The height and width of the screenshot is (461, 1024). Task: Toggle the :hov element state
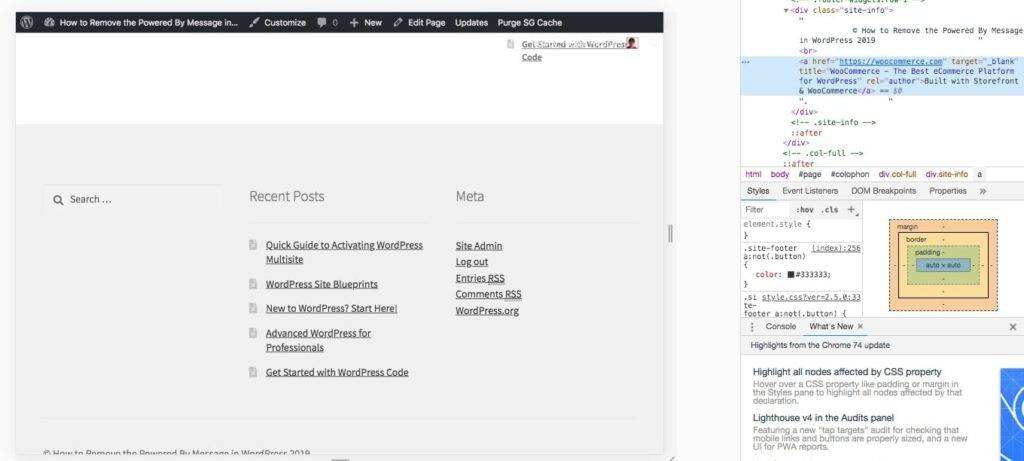(805, 210)
